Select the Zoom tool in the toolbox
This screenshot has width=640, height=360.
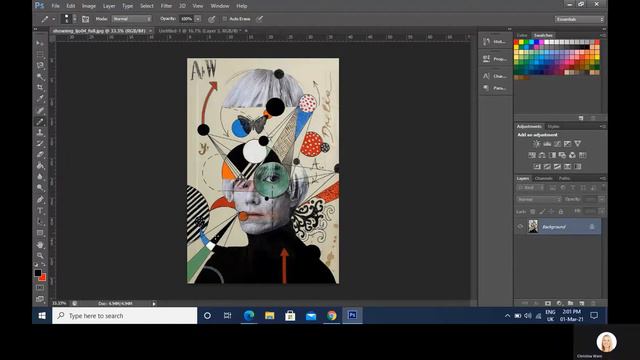tap(40, 256)
